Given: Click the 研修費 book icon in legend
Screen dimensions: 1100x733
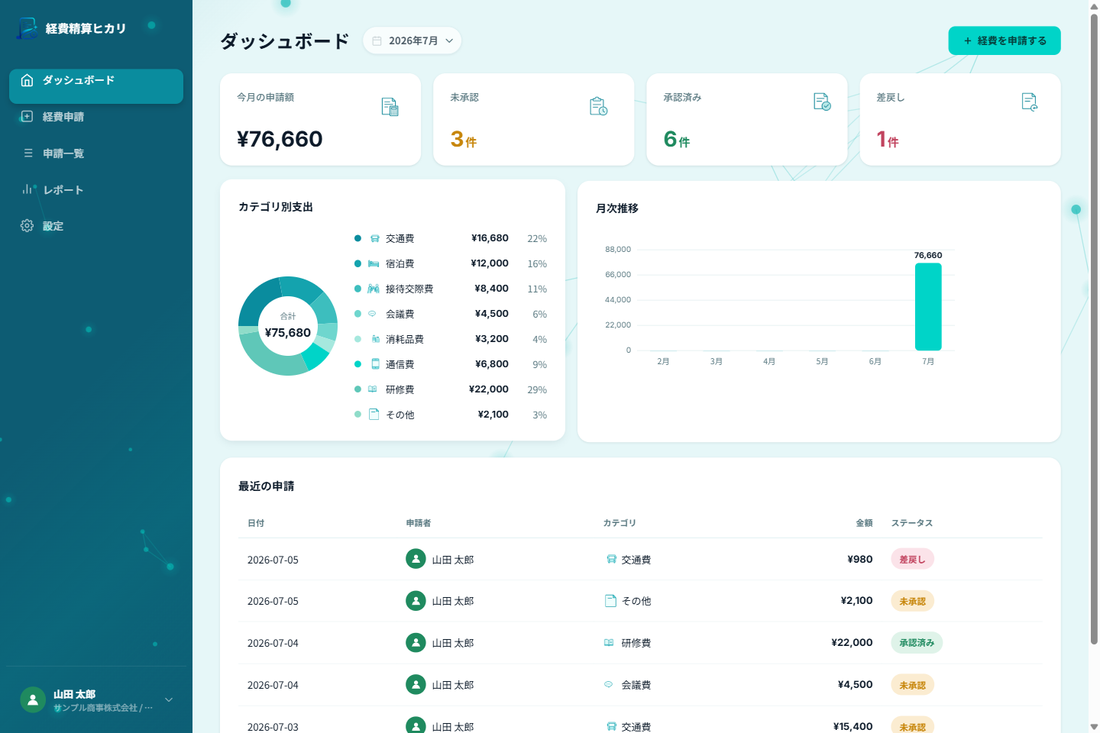Looking at the screenshot, I should click(373, 389).
